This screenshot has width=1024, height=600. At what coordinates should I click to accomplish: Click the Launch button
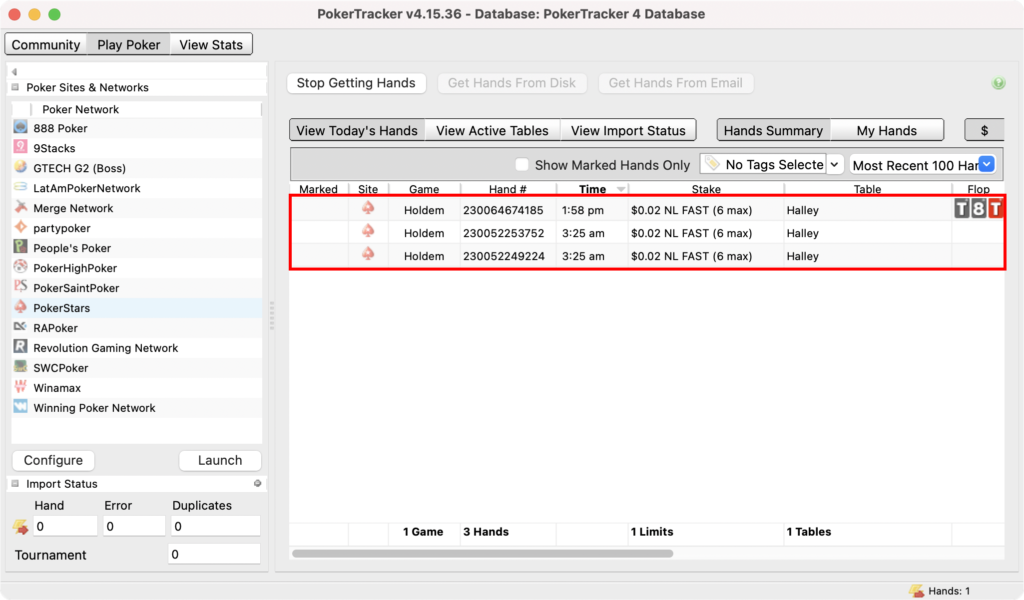tap(220, 460)
